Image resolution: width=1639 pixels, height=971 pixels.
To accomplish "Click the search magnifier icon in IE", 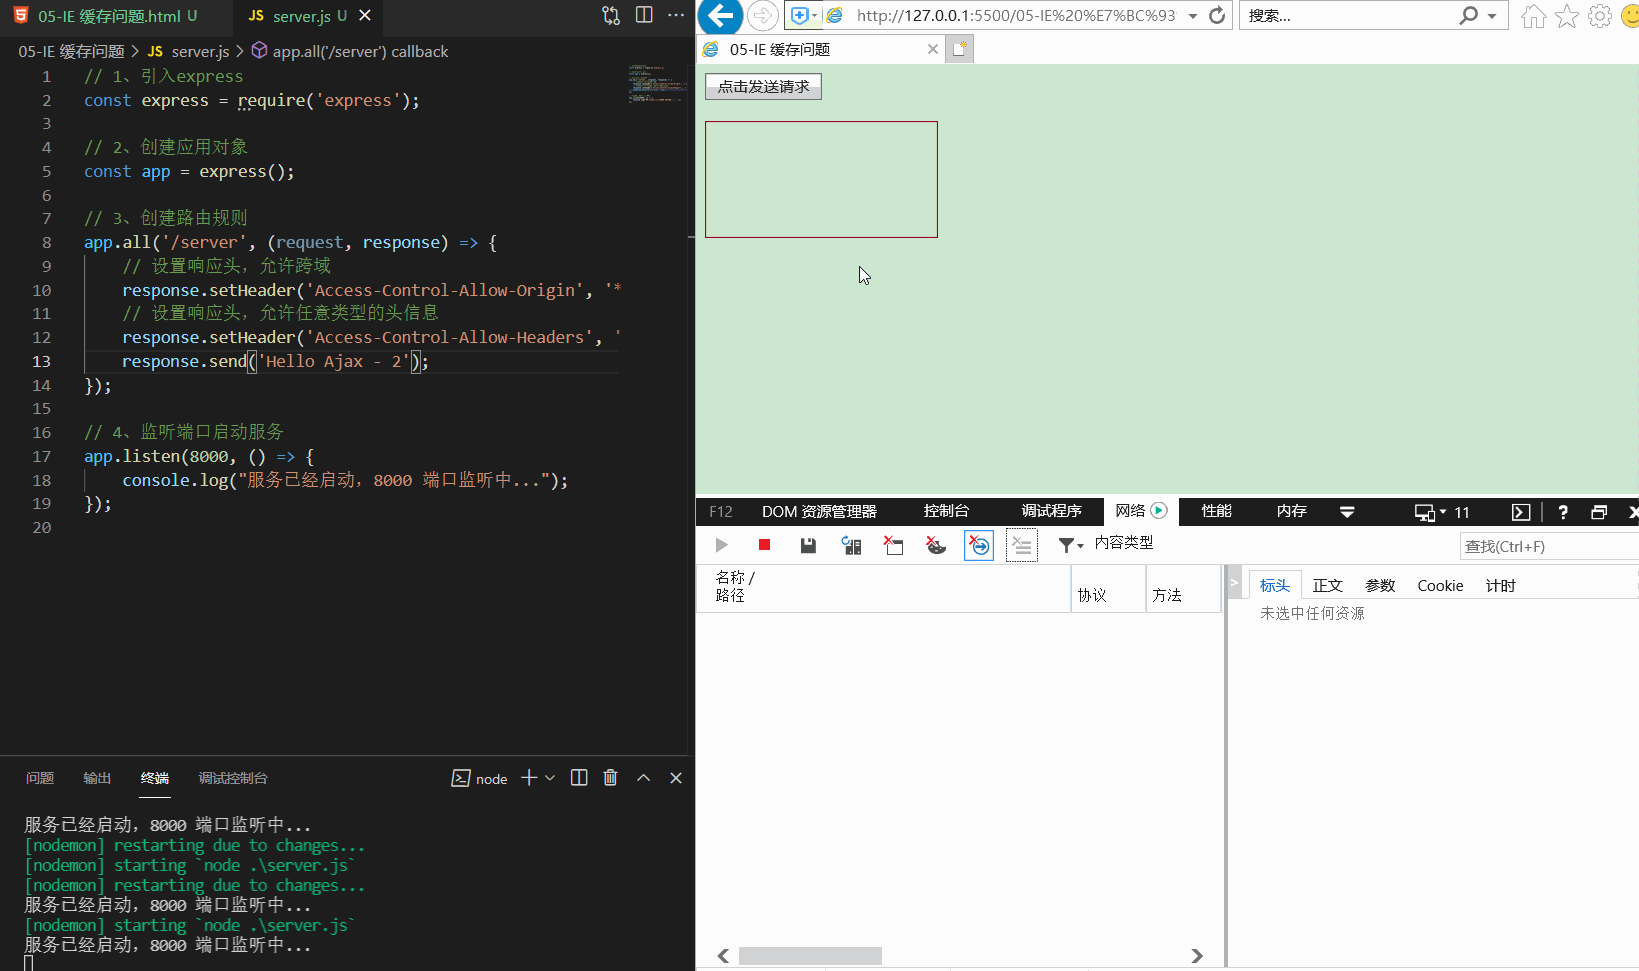I will [x=1468, y=16].
